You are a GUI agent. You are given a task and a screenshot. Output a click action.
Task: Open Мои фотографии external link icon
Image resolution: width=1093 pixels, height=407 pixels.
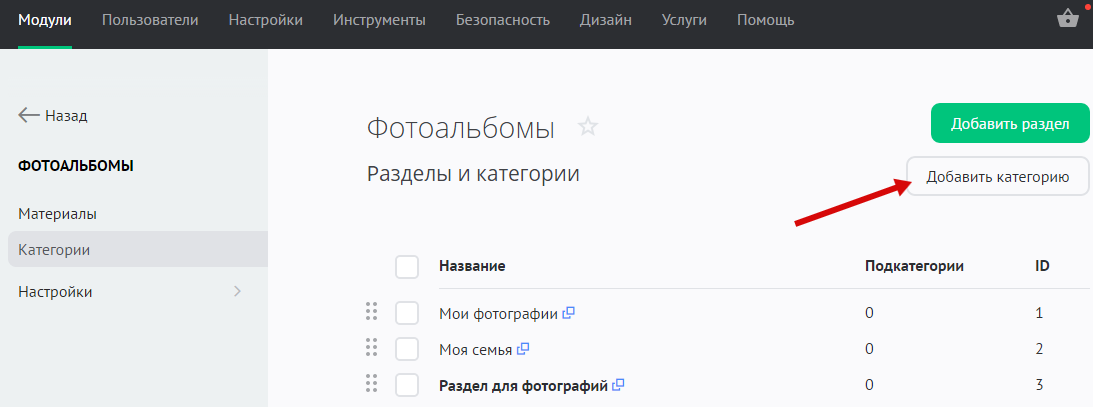[x=569, y=313]
